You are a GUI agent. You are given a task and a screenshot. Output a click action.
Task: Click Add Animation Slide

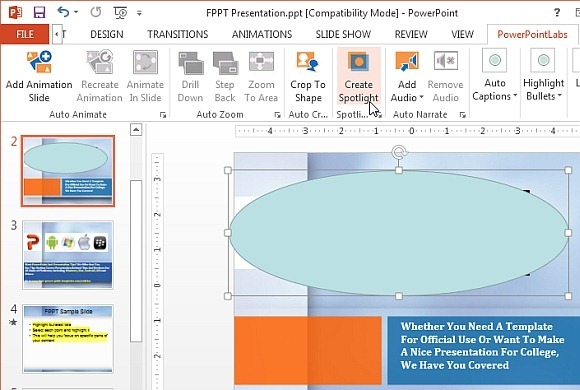coord(39,77)
